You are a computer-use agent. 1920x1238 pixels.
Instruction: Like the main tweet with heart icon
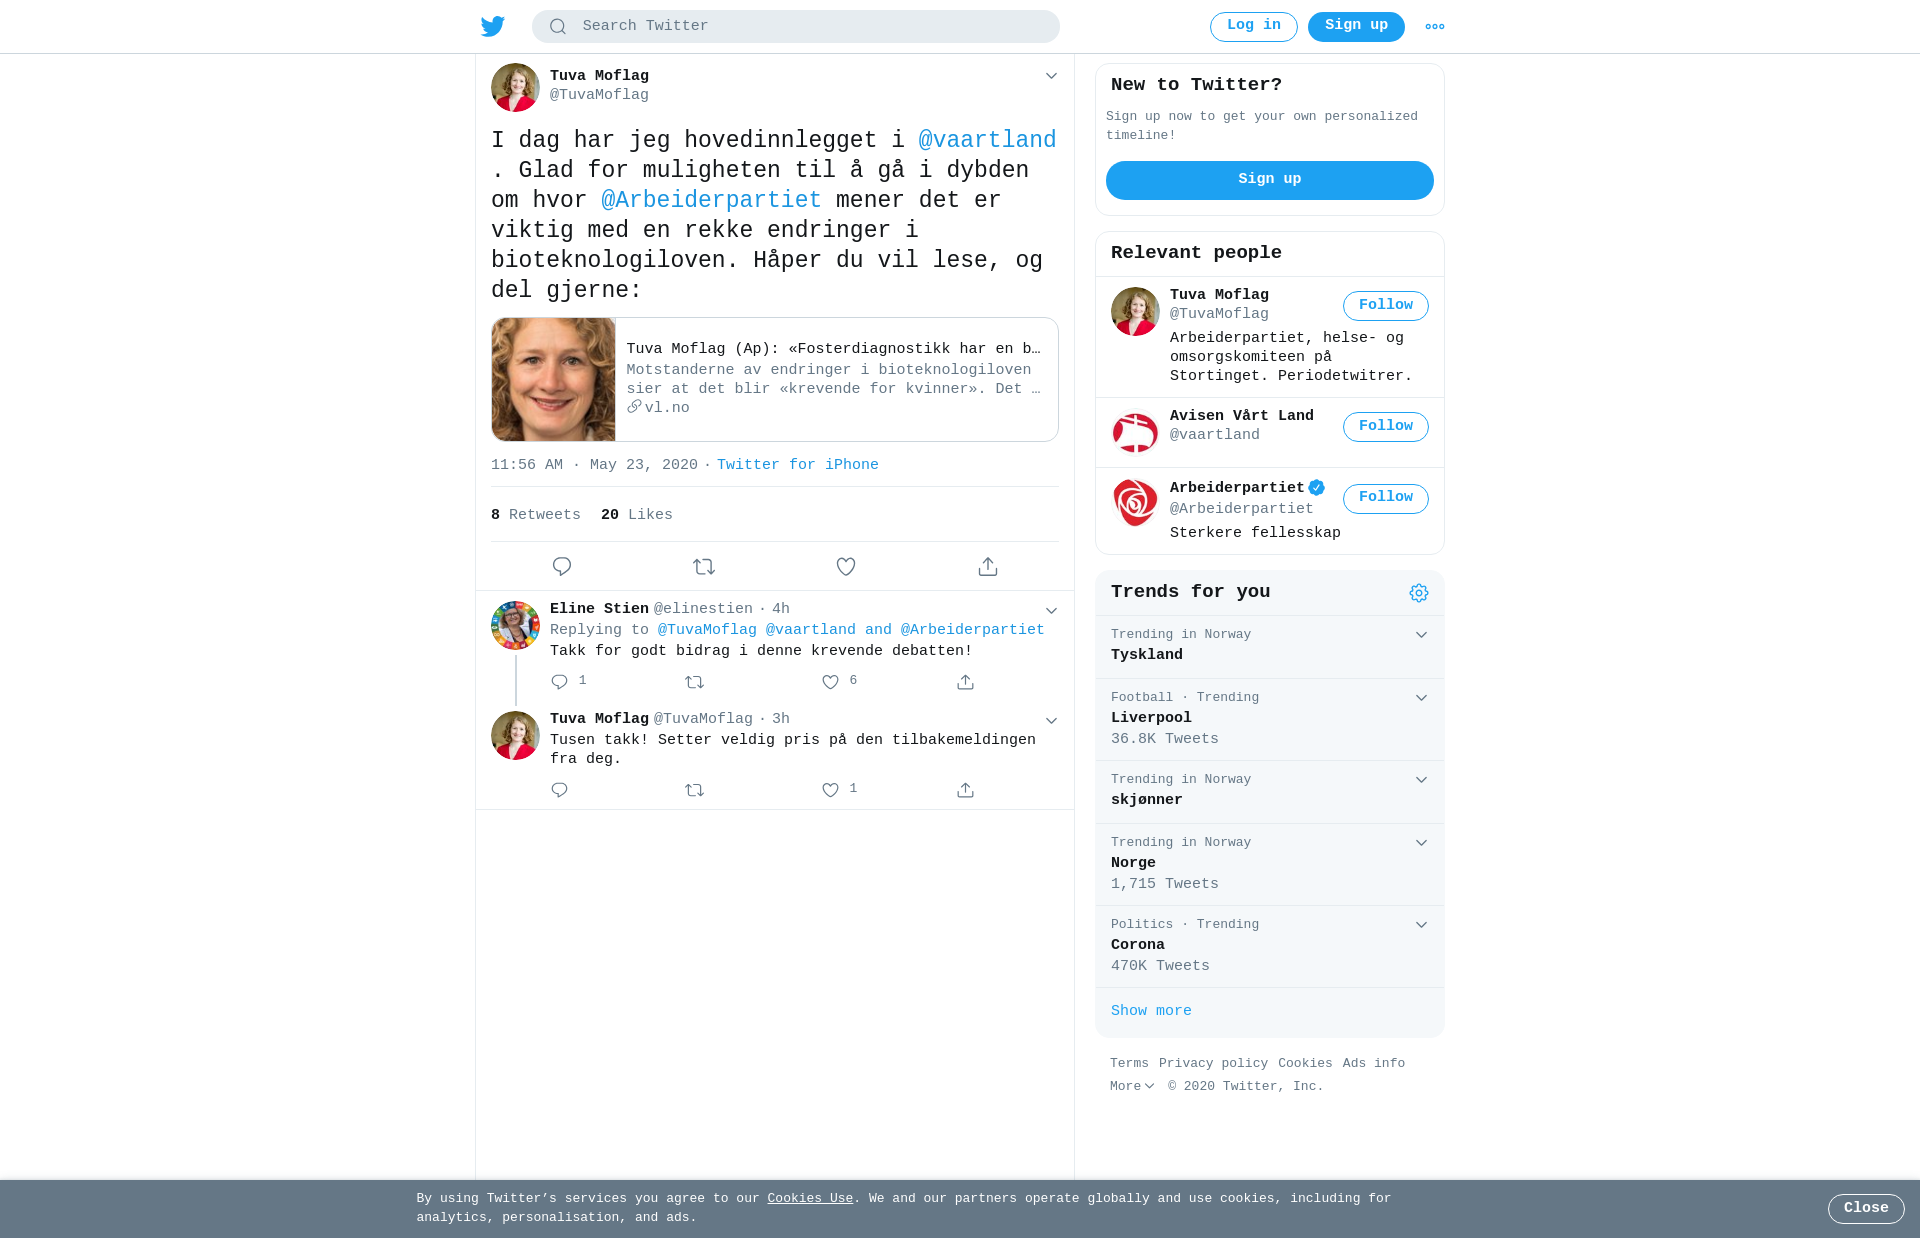point(846,567)
